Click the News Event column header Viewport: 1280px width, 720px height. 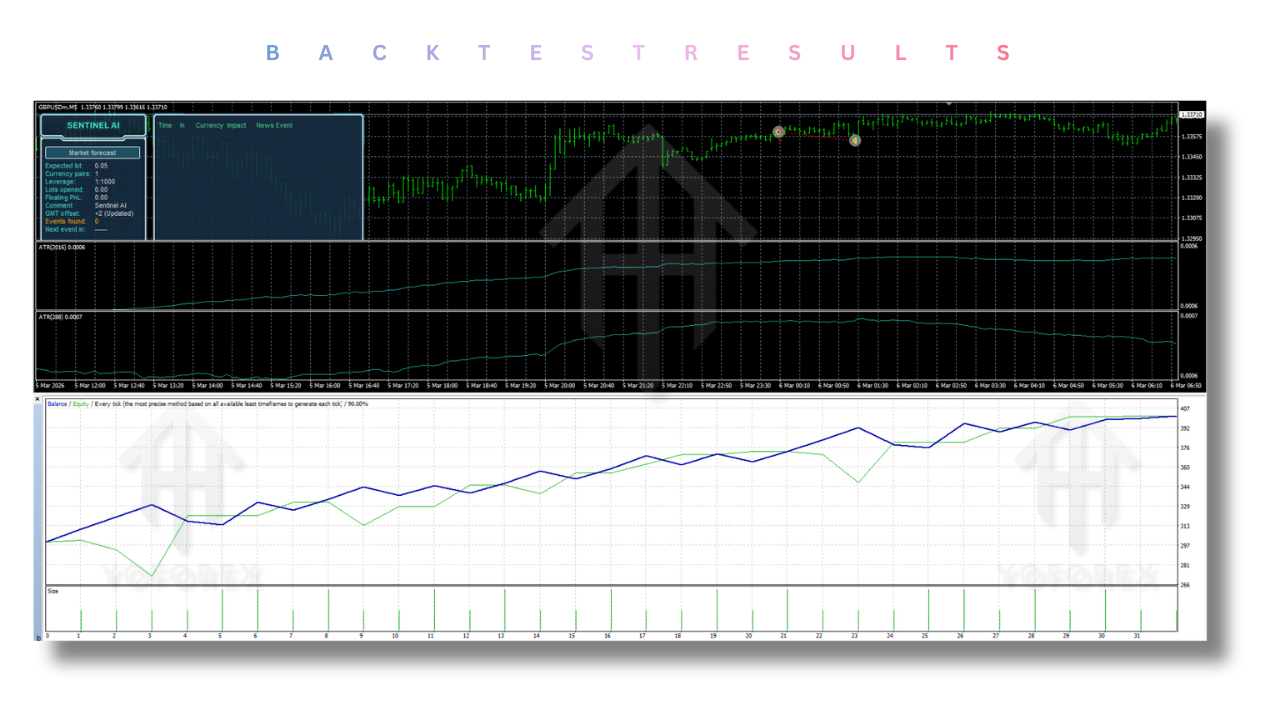(x=274, y=126)
